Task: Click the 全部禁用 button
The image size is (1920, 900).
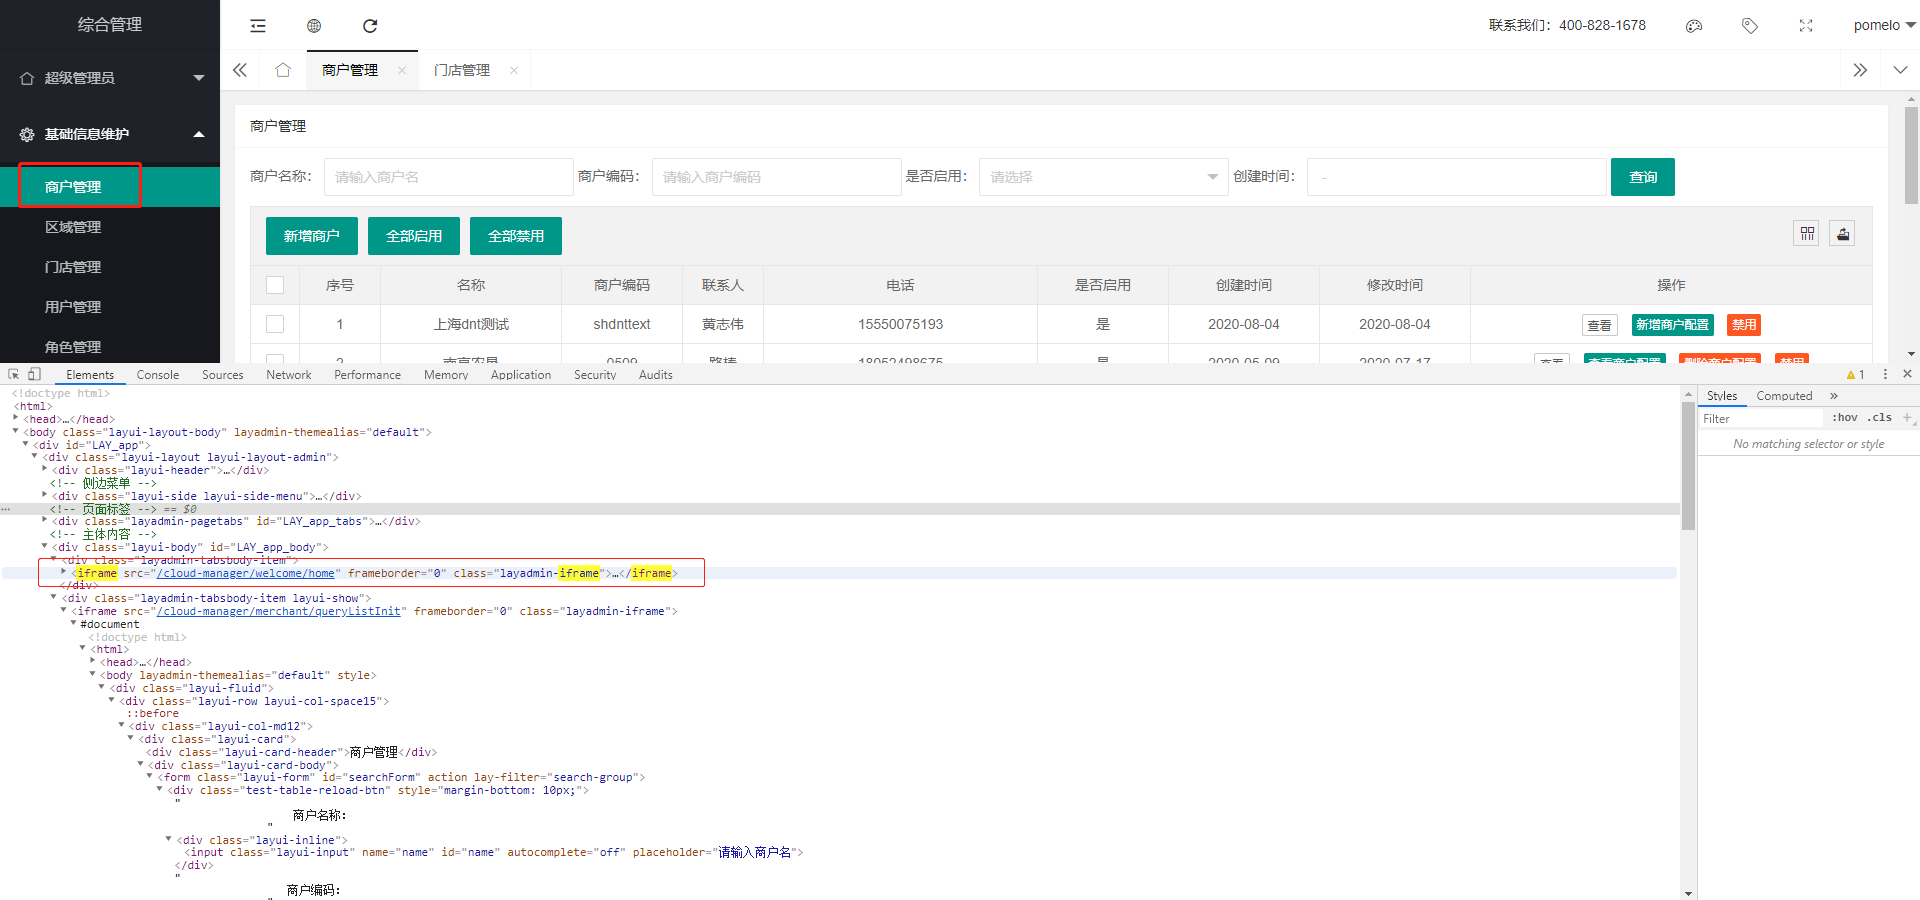Action: pyautogui.click(x=516, y=236)
